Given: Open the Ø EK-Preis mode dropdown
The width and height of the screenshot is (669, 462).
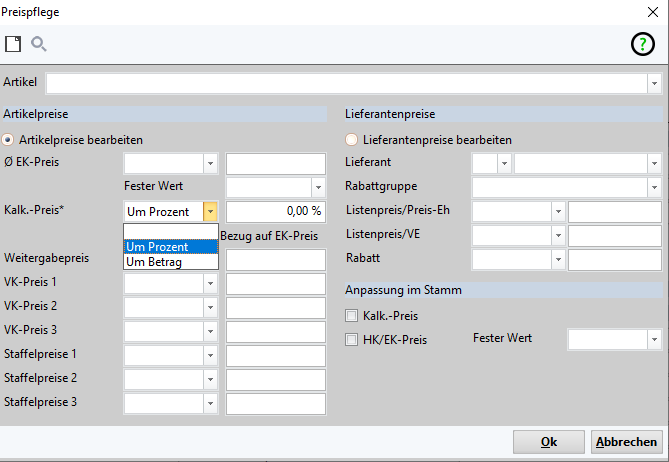Looking at the screenshot, I should coord(210,164).
